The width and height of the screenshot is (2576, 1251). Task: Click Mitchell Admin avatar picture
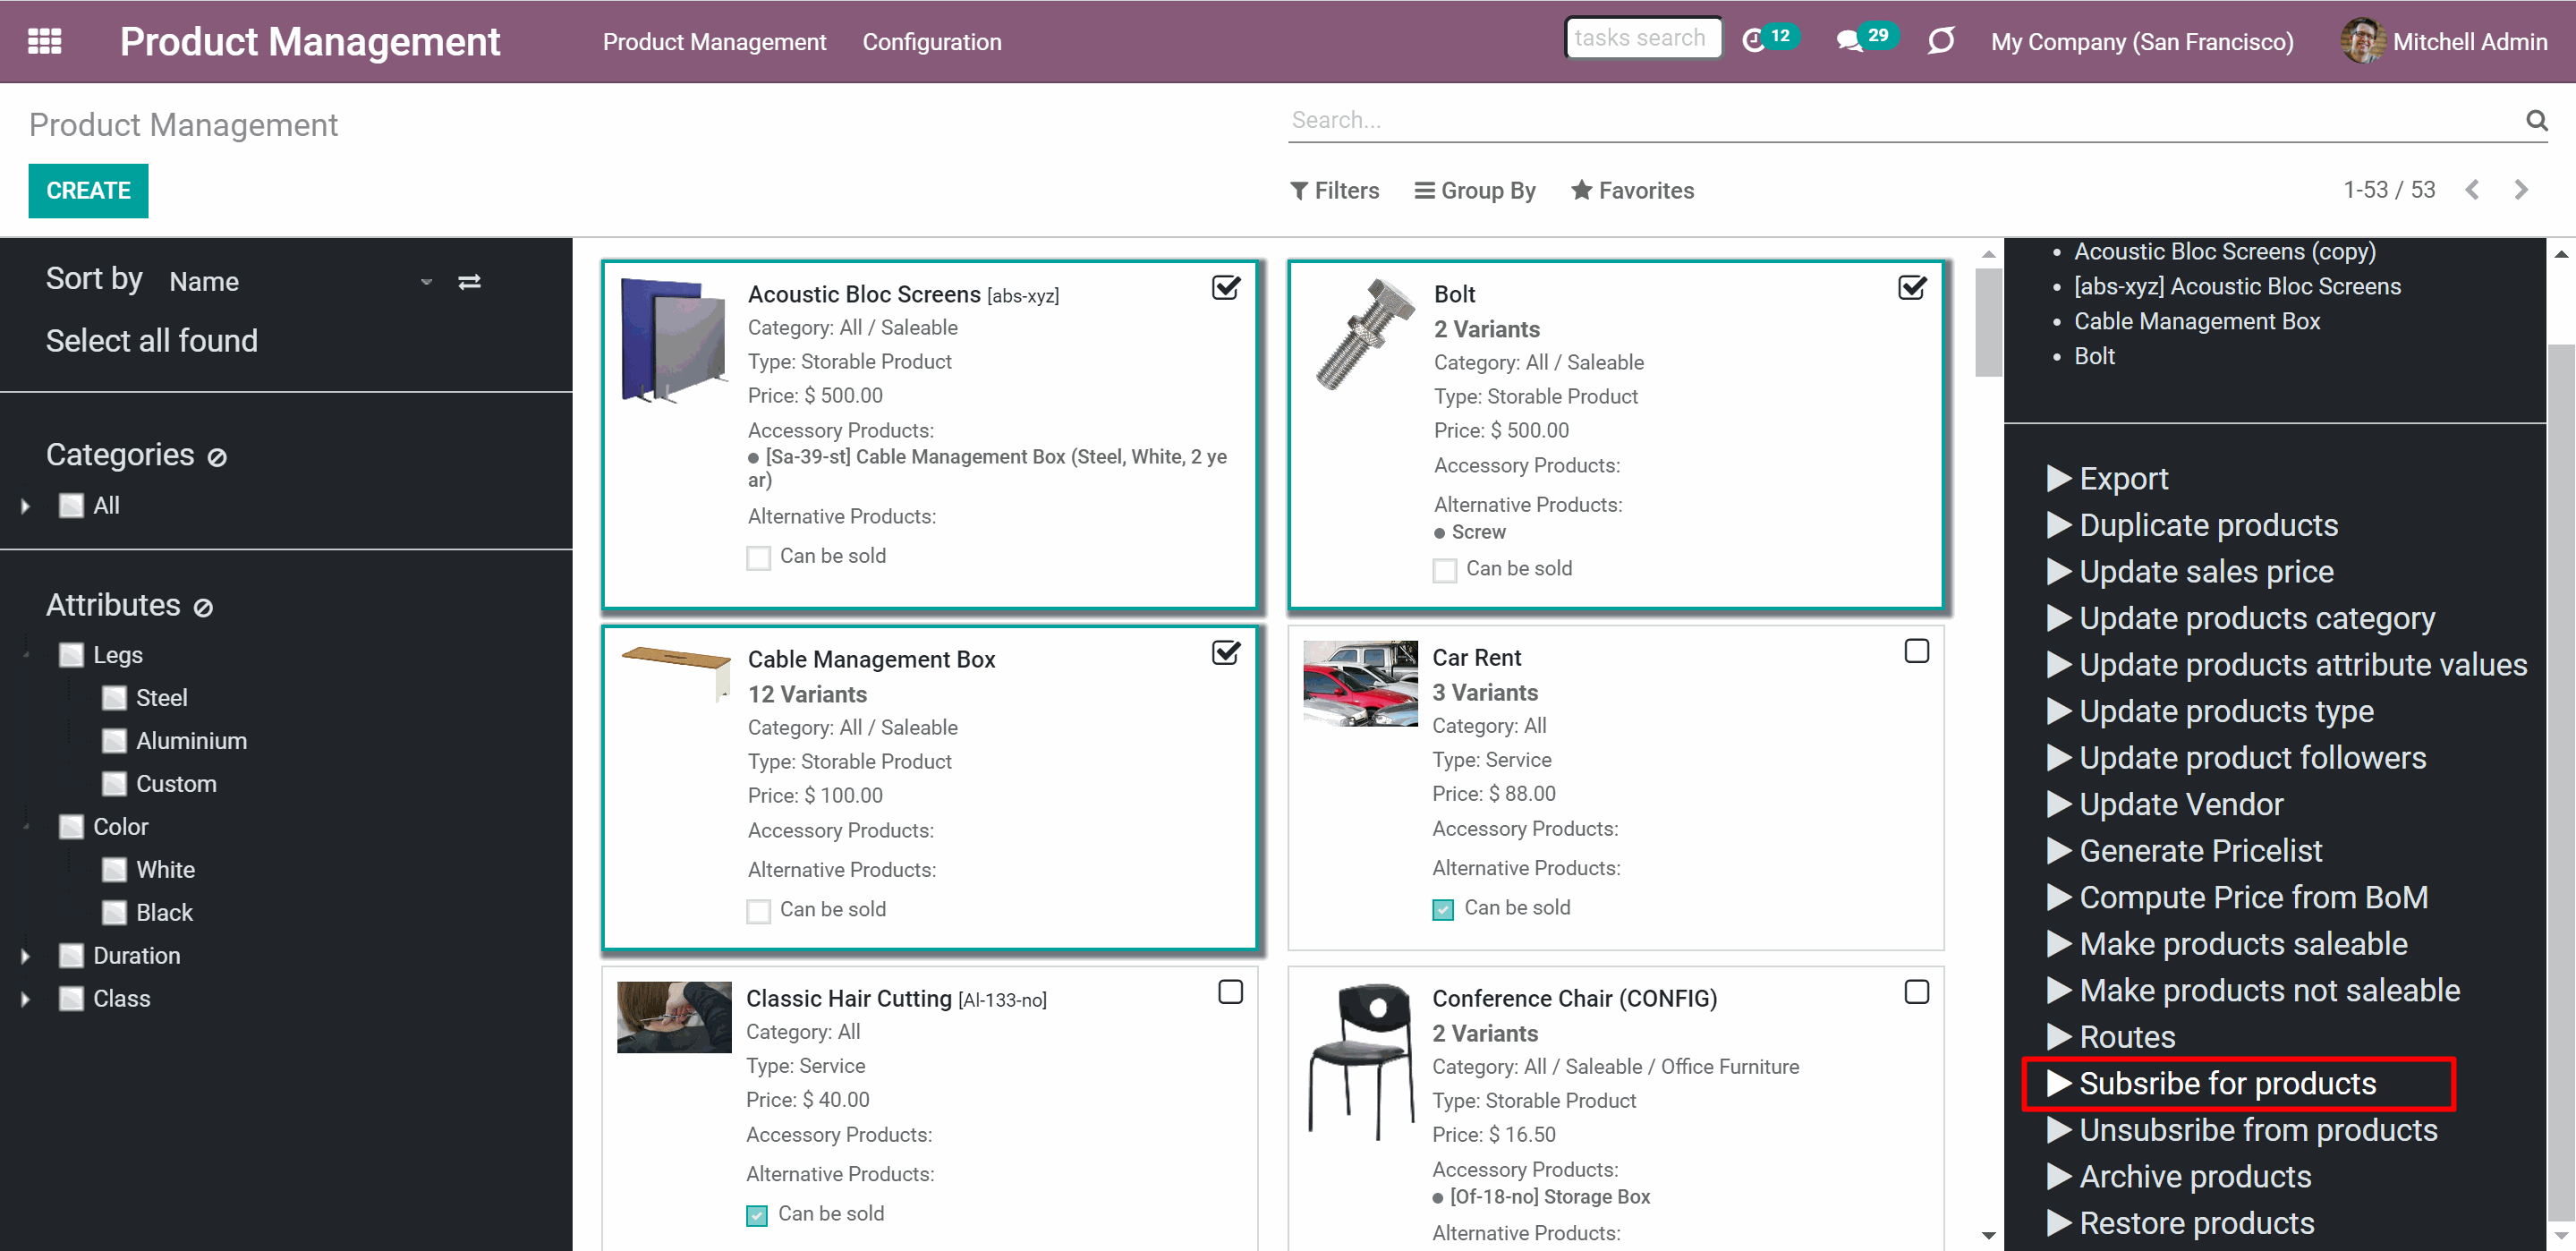(x=2362, y=41)
